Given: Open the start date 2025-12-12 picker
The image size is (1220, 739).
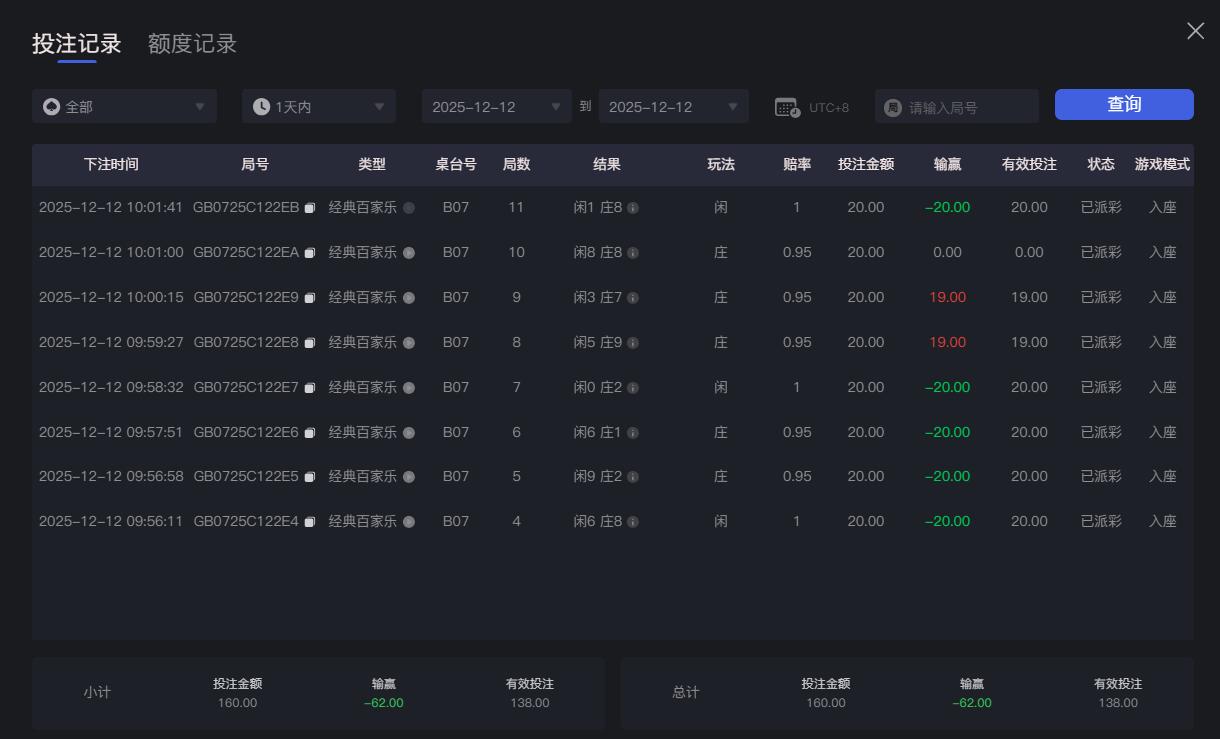Looking at the screenshot, I should click(496, 105).
